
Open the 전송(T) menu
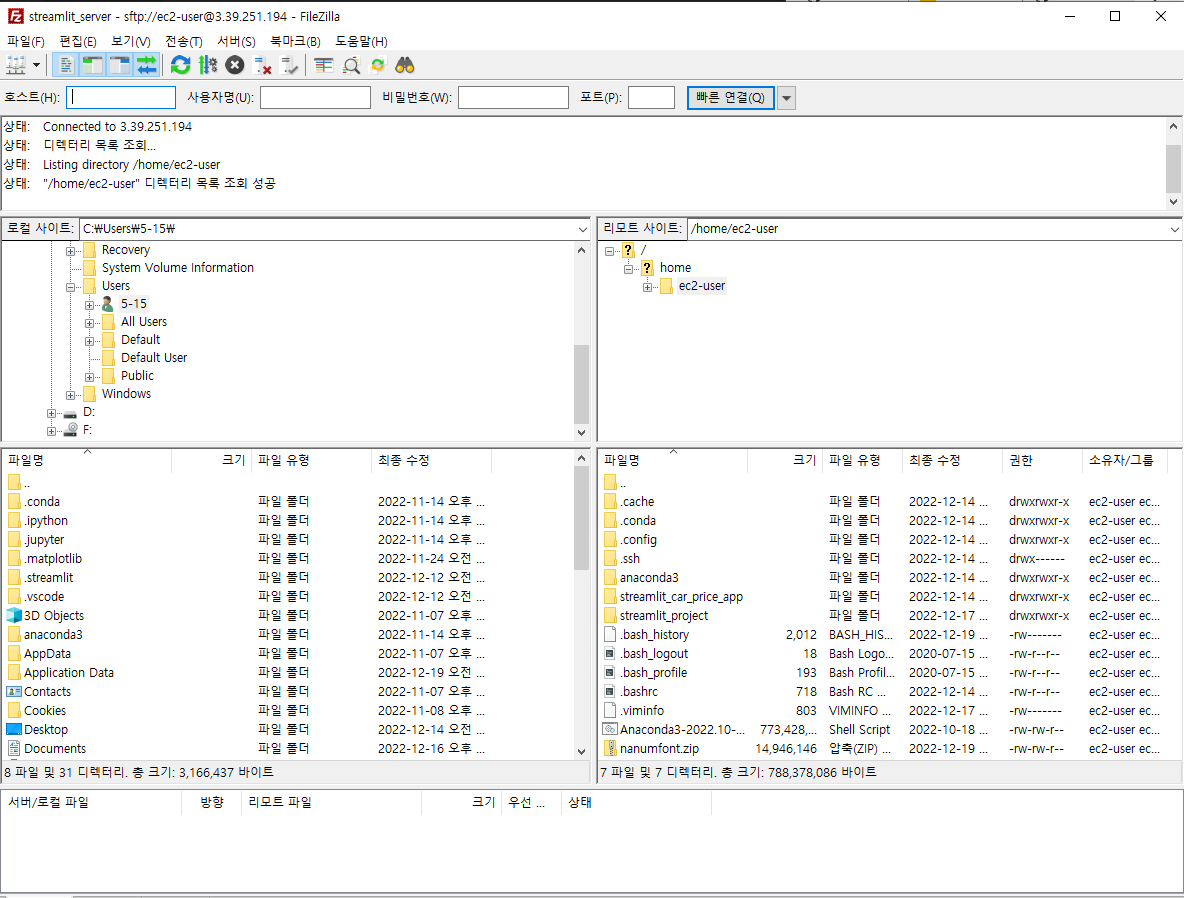click(x=183, y=42)
